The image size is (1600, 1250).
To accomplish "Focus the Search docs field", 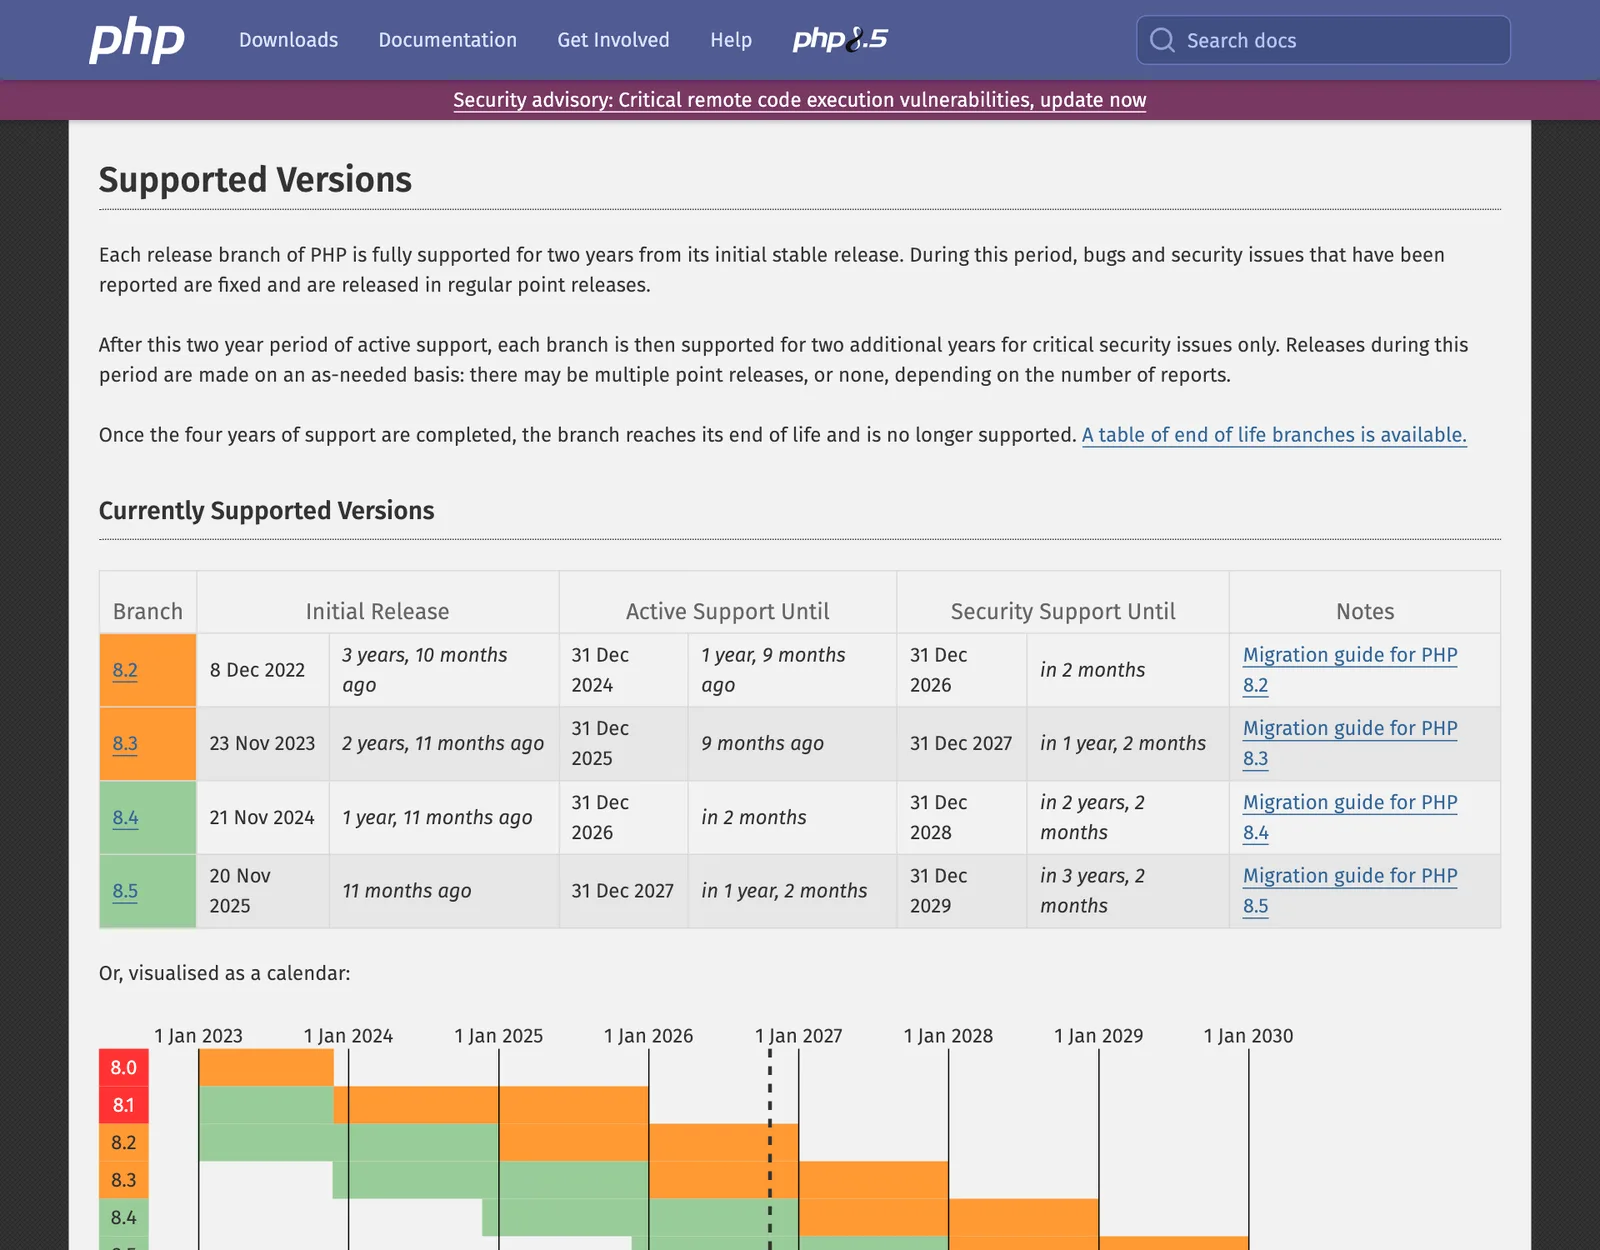I will click(x=1323, y=40).
